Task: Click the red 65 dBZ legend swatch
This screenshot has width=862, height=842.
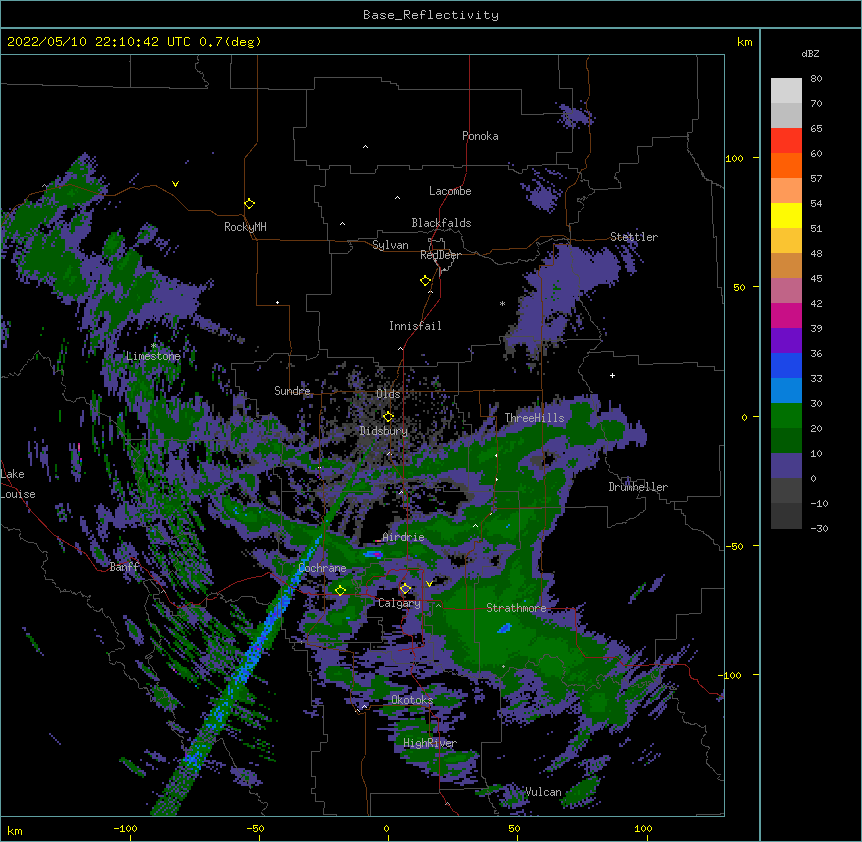Action: (x=786, y=140)
